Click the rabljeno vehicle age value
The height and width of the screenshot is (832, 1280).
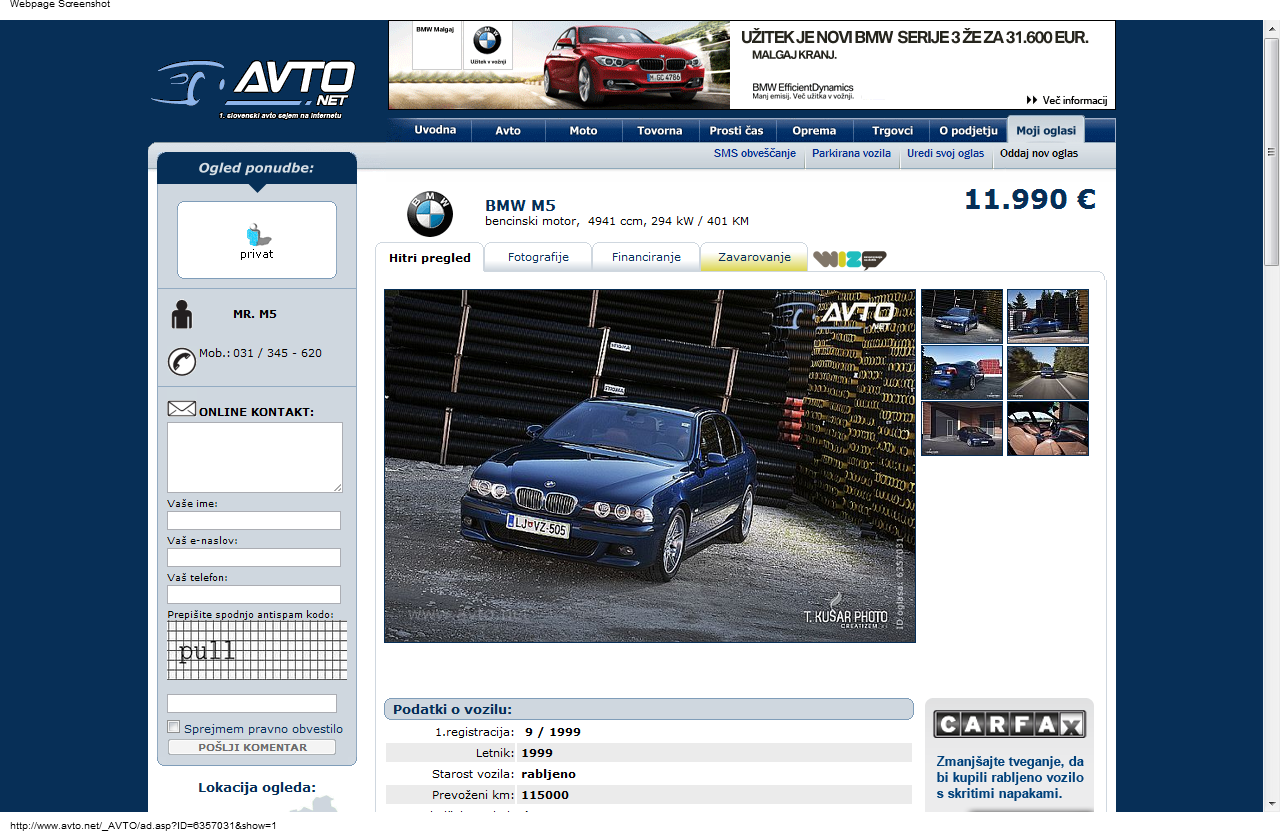pos(548,774)
